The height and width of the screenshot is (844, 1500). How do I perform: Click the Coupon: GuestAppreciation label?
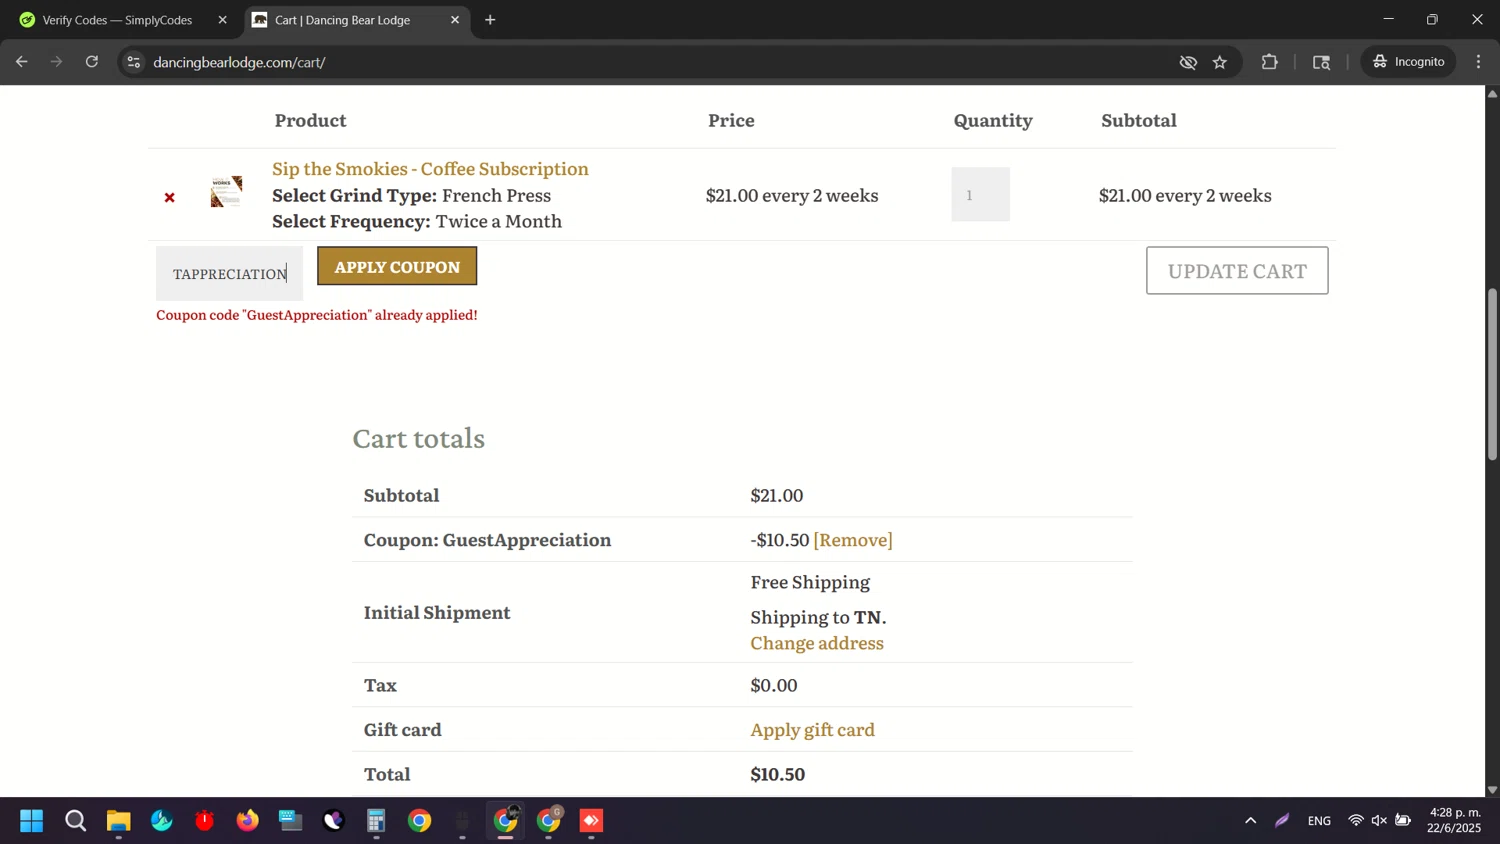487,540
